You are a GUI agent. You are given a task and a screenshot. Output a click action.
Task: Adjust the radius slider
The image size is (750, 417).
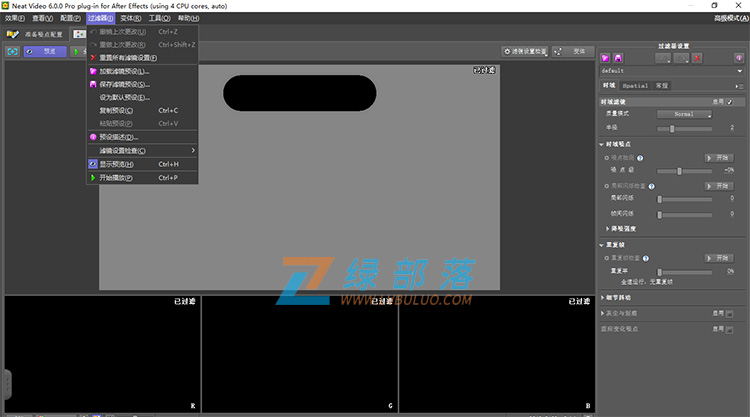(x=684, y=129)
